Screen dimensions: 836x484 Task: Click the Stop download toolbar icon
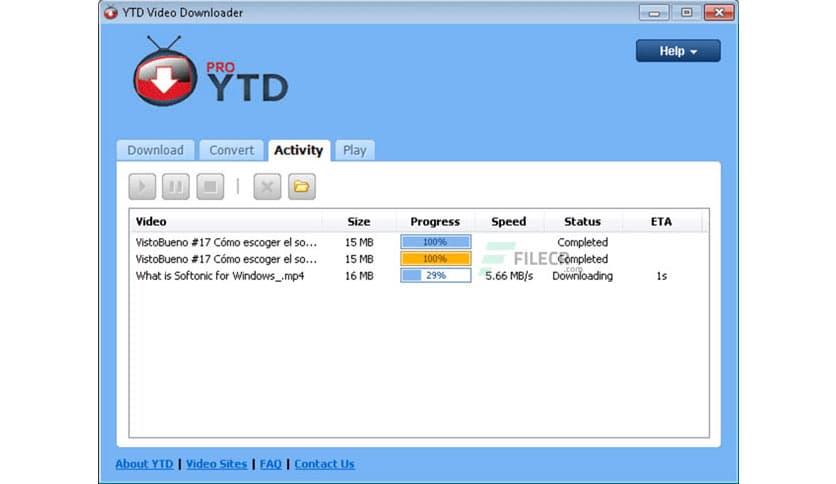(210, 187)
